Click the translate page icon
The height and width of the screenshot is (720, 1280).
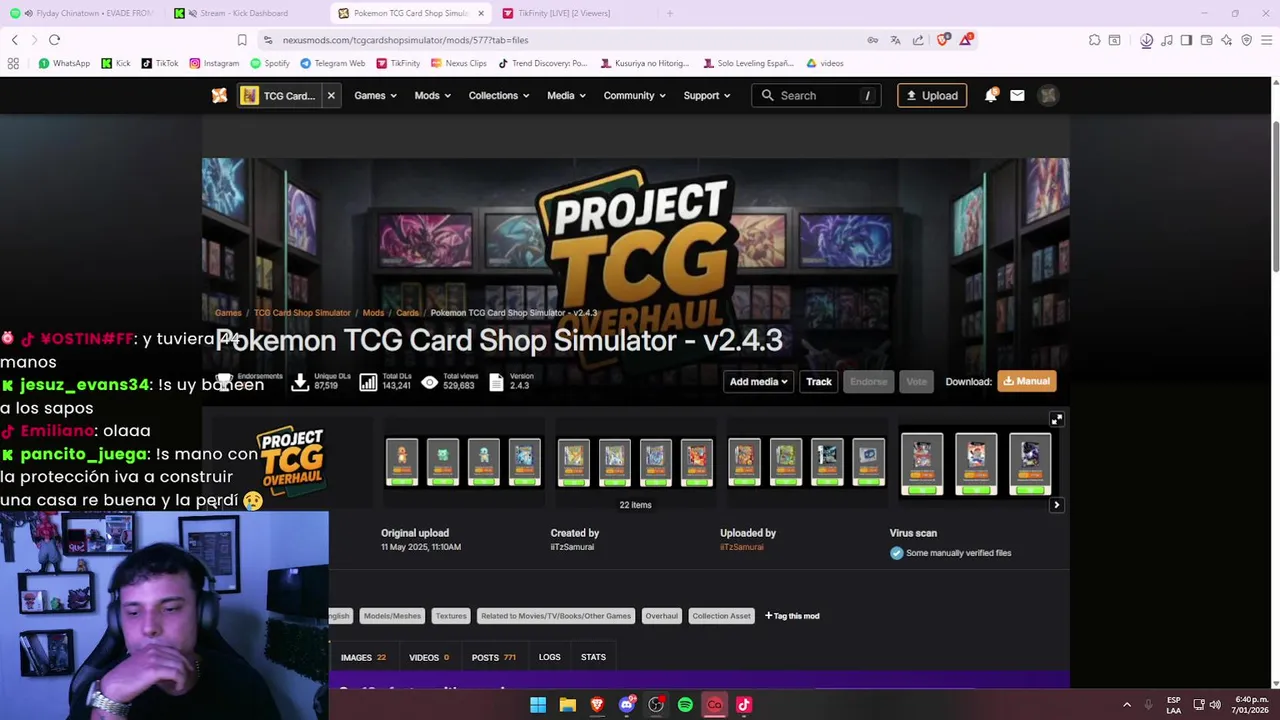895,40
